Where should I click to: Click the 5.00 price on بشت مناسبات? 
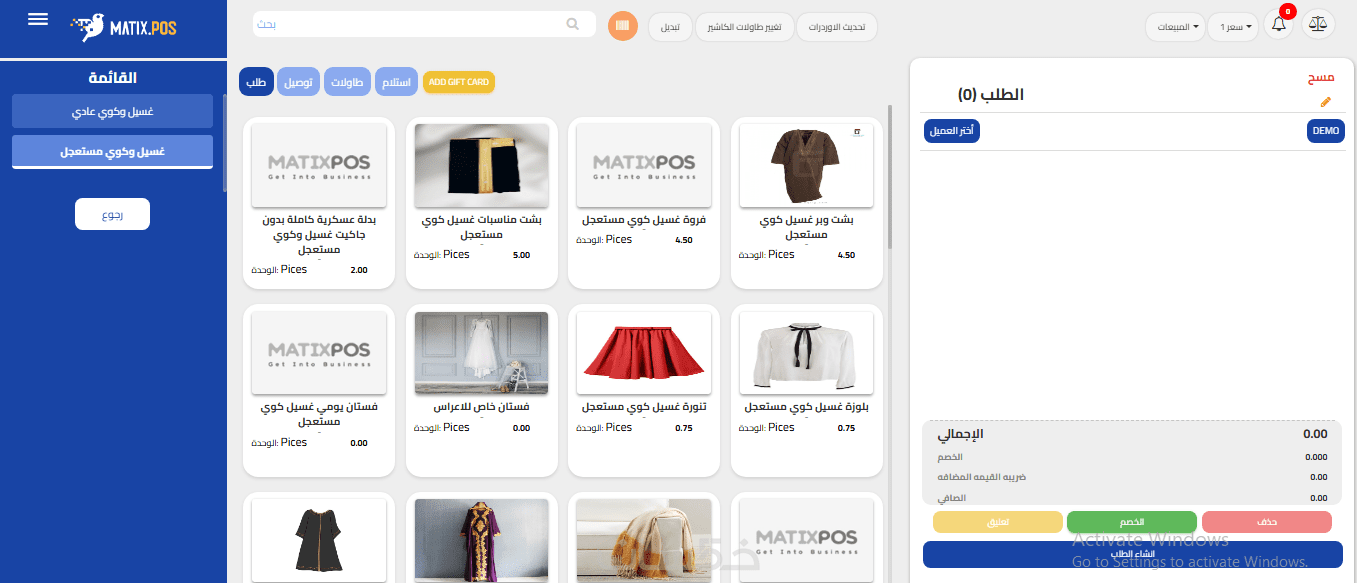point(521,255)
